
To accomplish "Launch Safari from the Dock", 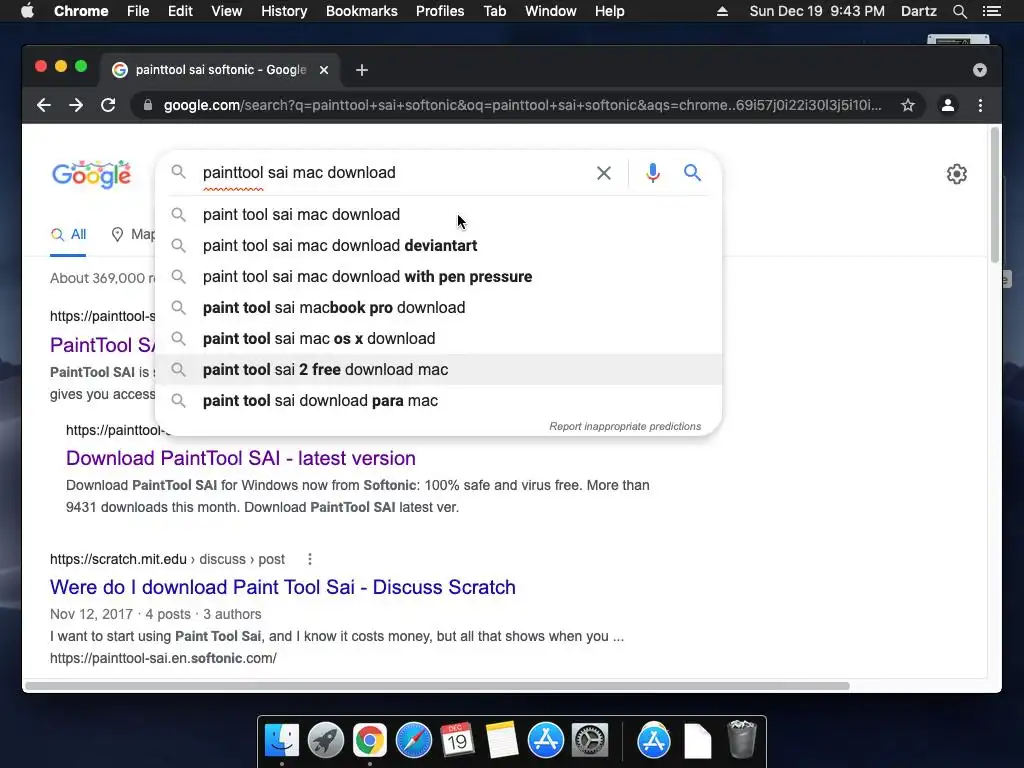I will [413, 741].
